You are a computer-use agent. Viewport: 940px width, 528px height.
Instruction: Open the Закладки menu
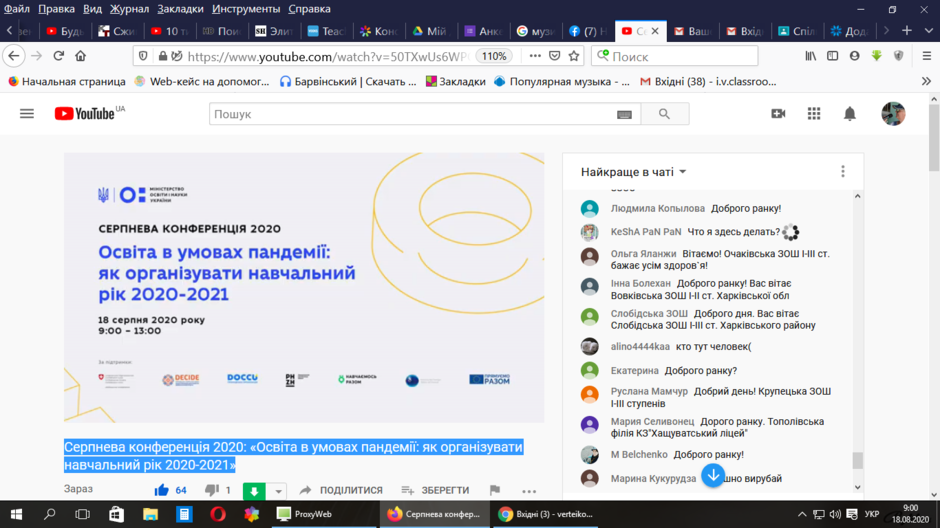tap(180, 9)
